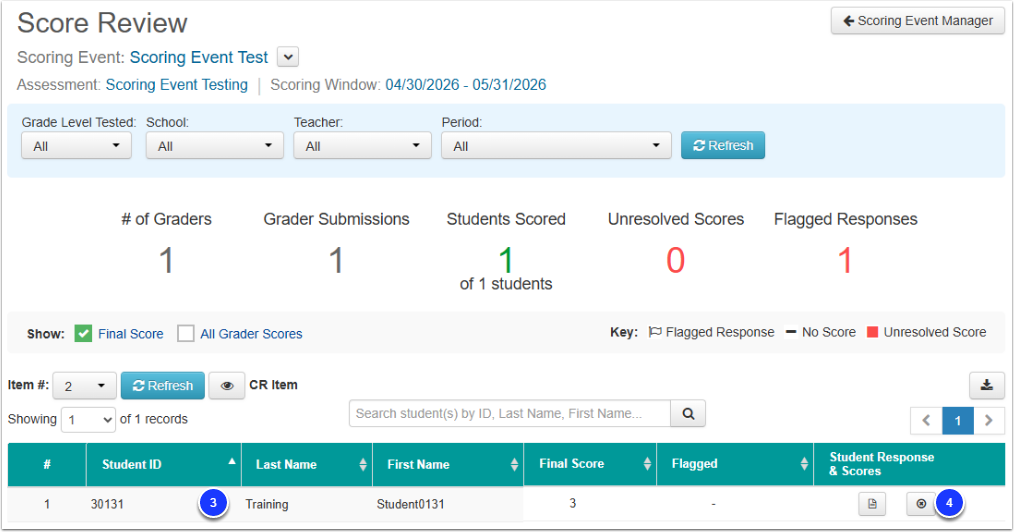1014x532 pixels.
Task: Click the Flagged Responses count
Action: click(845, 261)
